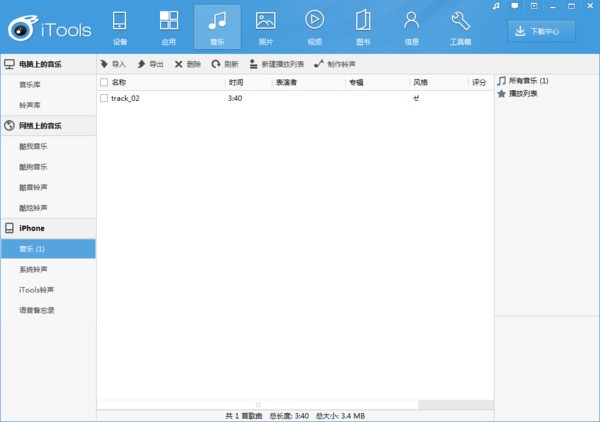Open the 图书 (Books) section

click(x=363, y=27)
